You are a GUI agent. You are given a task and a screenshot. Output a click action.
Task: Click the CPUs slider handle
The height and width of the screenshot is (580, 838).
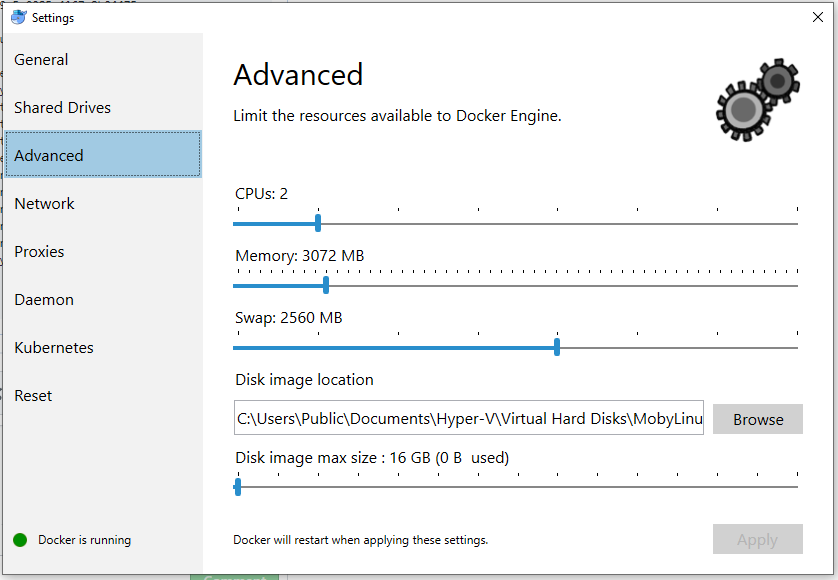[318, 223]
